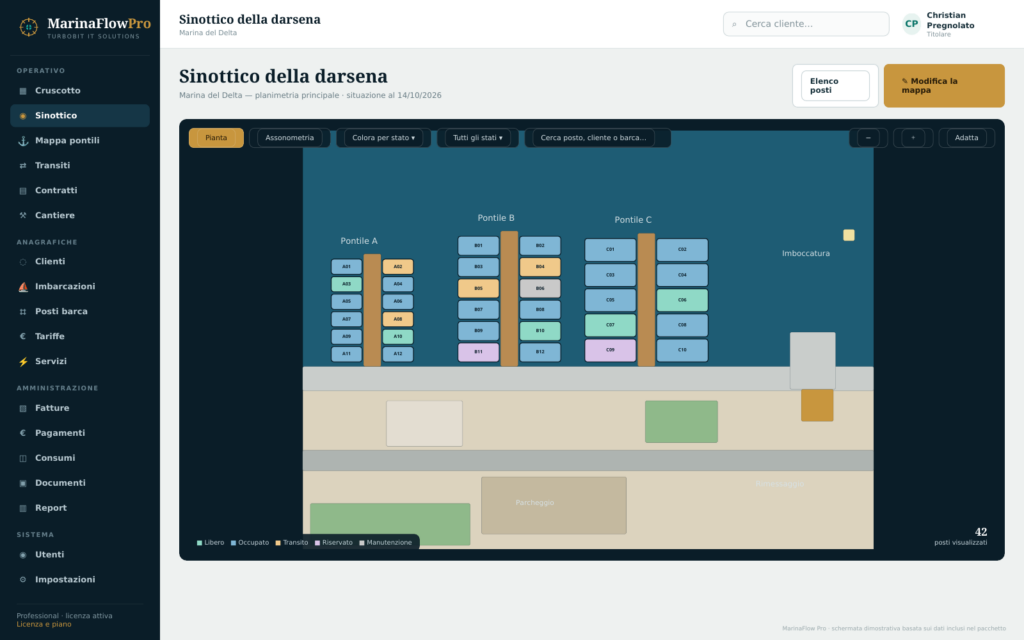Switch the map to Assonometria view

click(289, 138)
